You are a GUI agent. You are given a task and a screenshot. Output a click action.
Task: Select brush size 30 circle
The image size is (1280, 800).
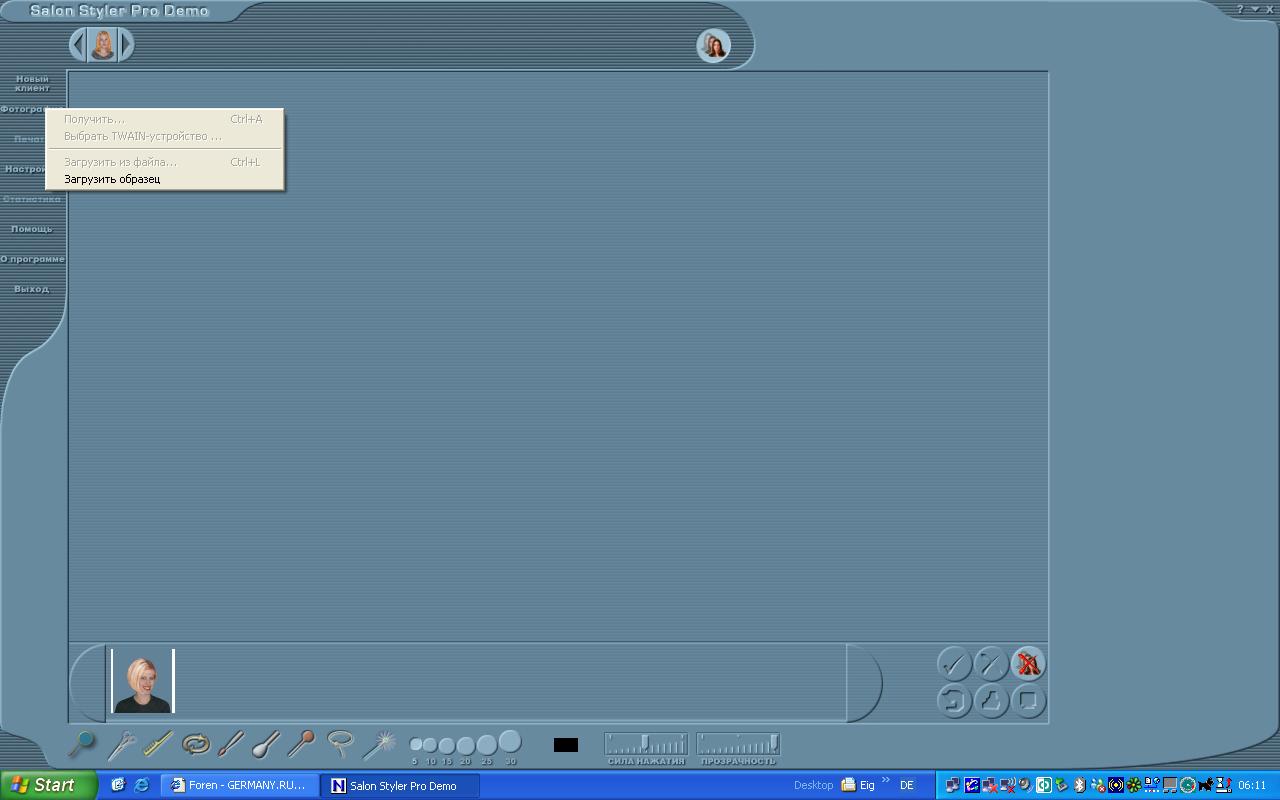(x=510, y=741)
